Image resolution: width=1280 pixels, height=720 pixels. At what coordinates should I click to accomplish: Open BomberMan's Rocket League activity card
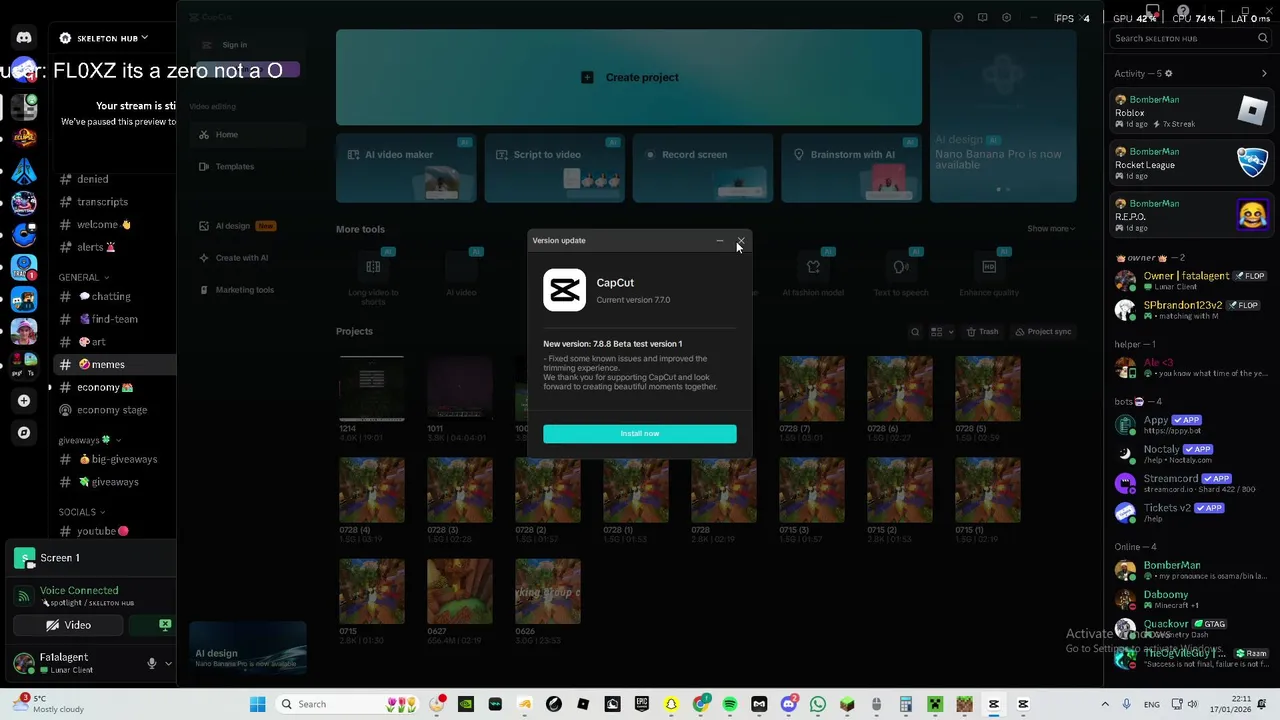coord(1191,163)
